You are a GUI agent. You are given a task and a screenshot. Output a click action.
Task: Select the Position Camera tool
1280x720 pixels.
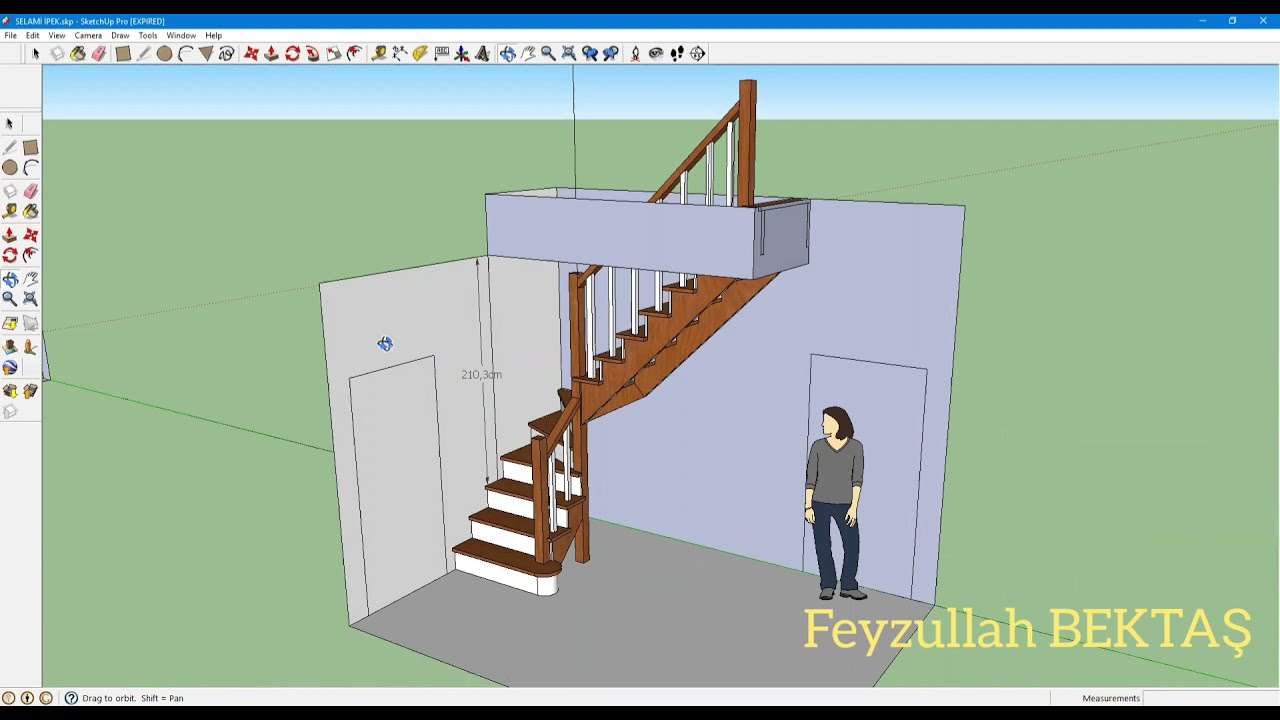tap(635, 53)
